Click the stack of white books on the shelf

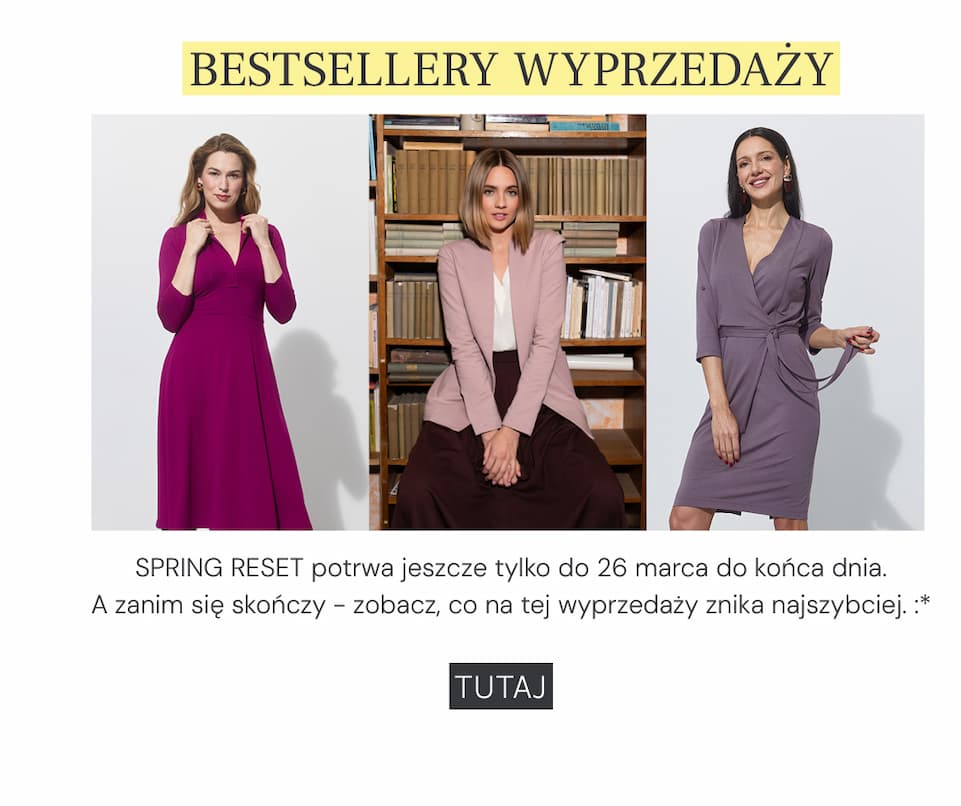tap(602, 305)
